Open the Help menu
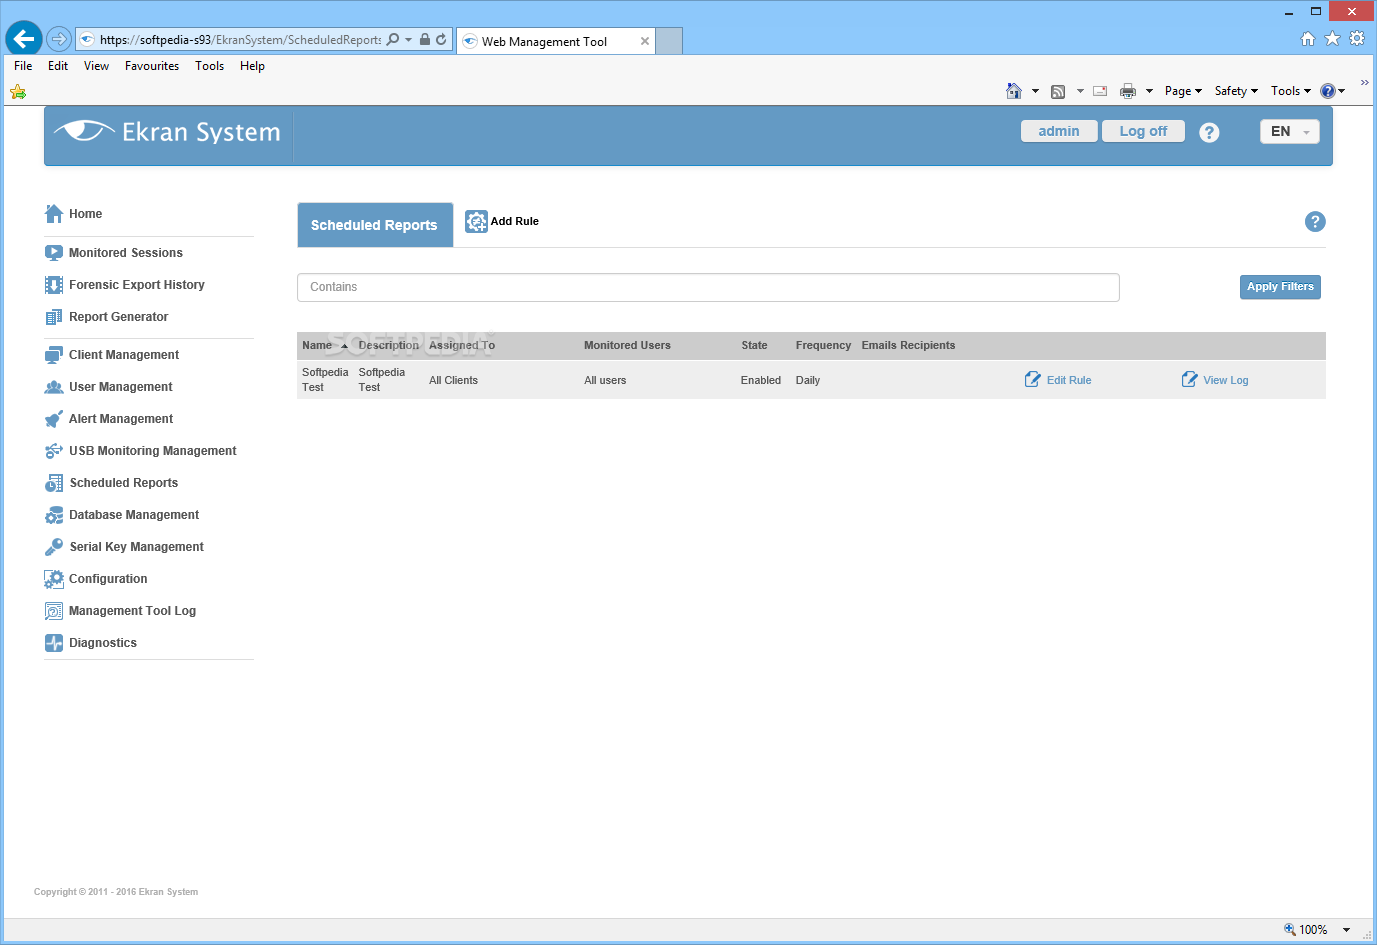Image resolution: width=1377 pixels, height=945 pixels. point(252,66)
